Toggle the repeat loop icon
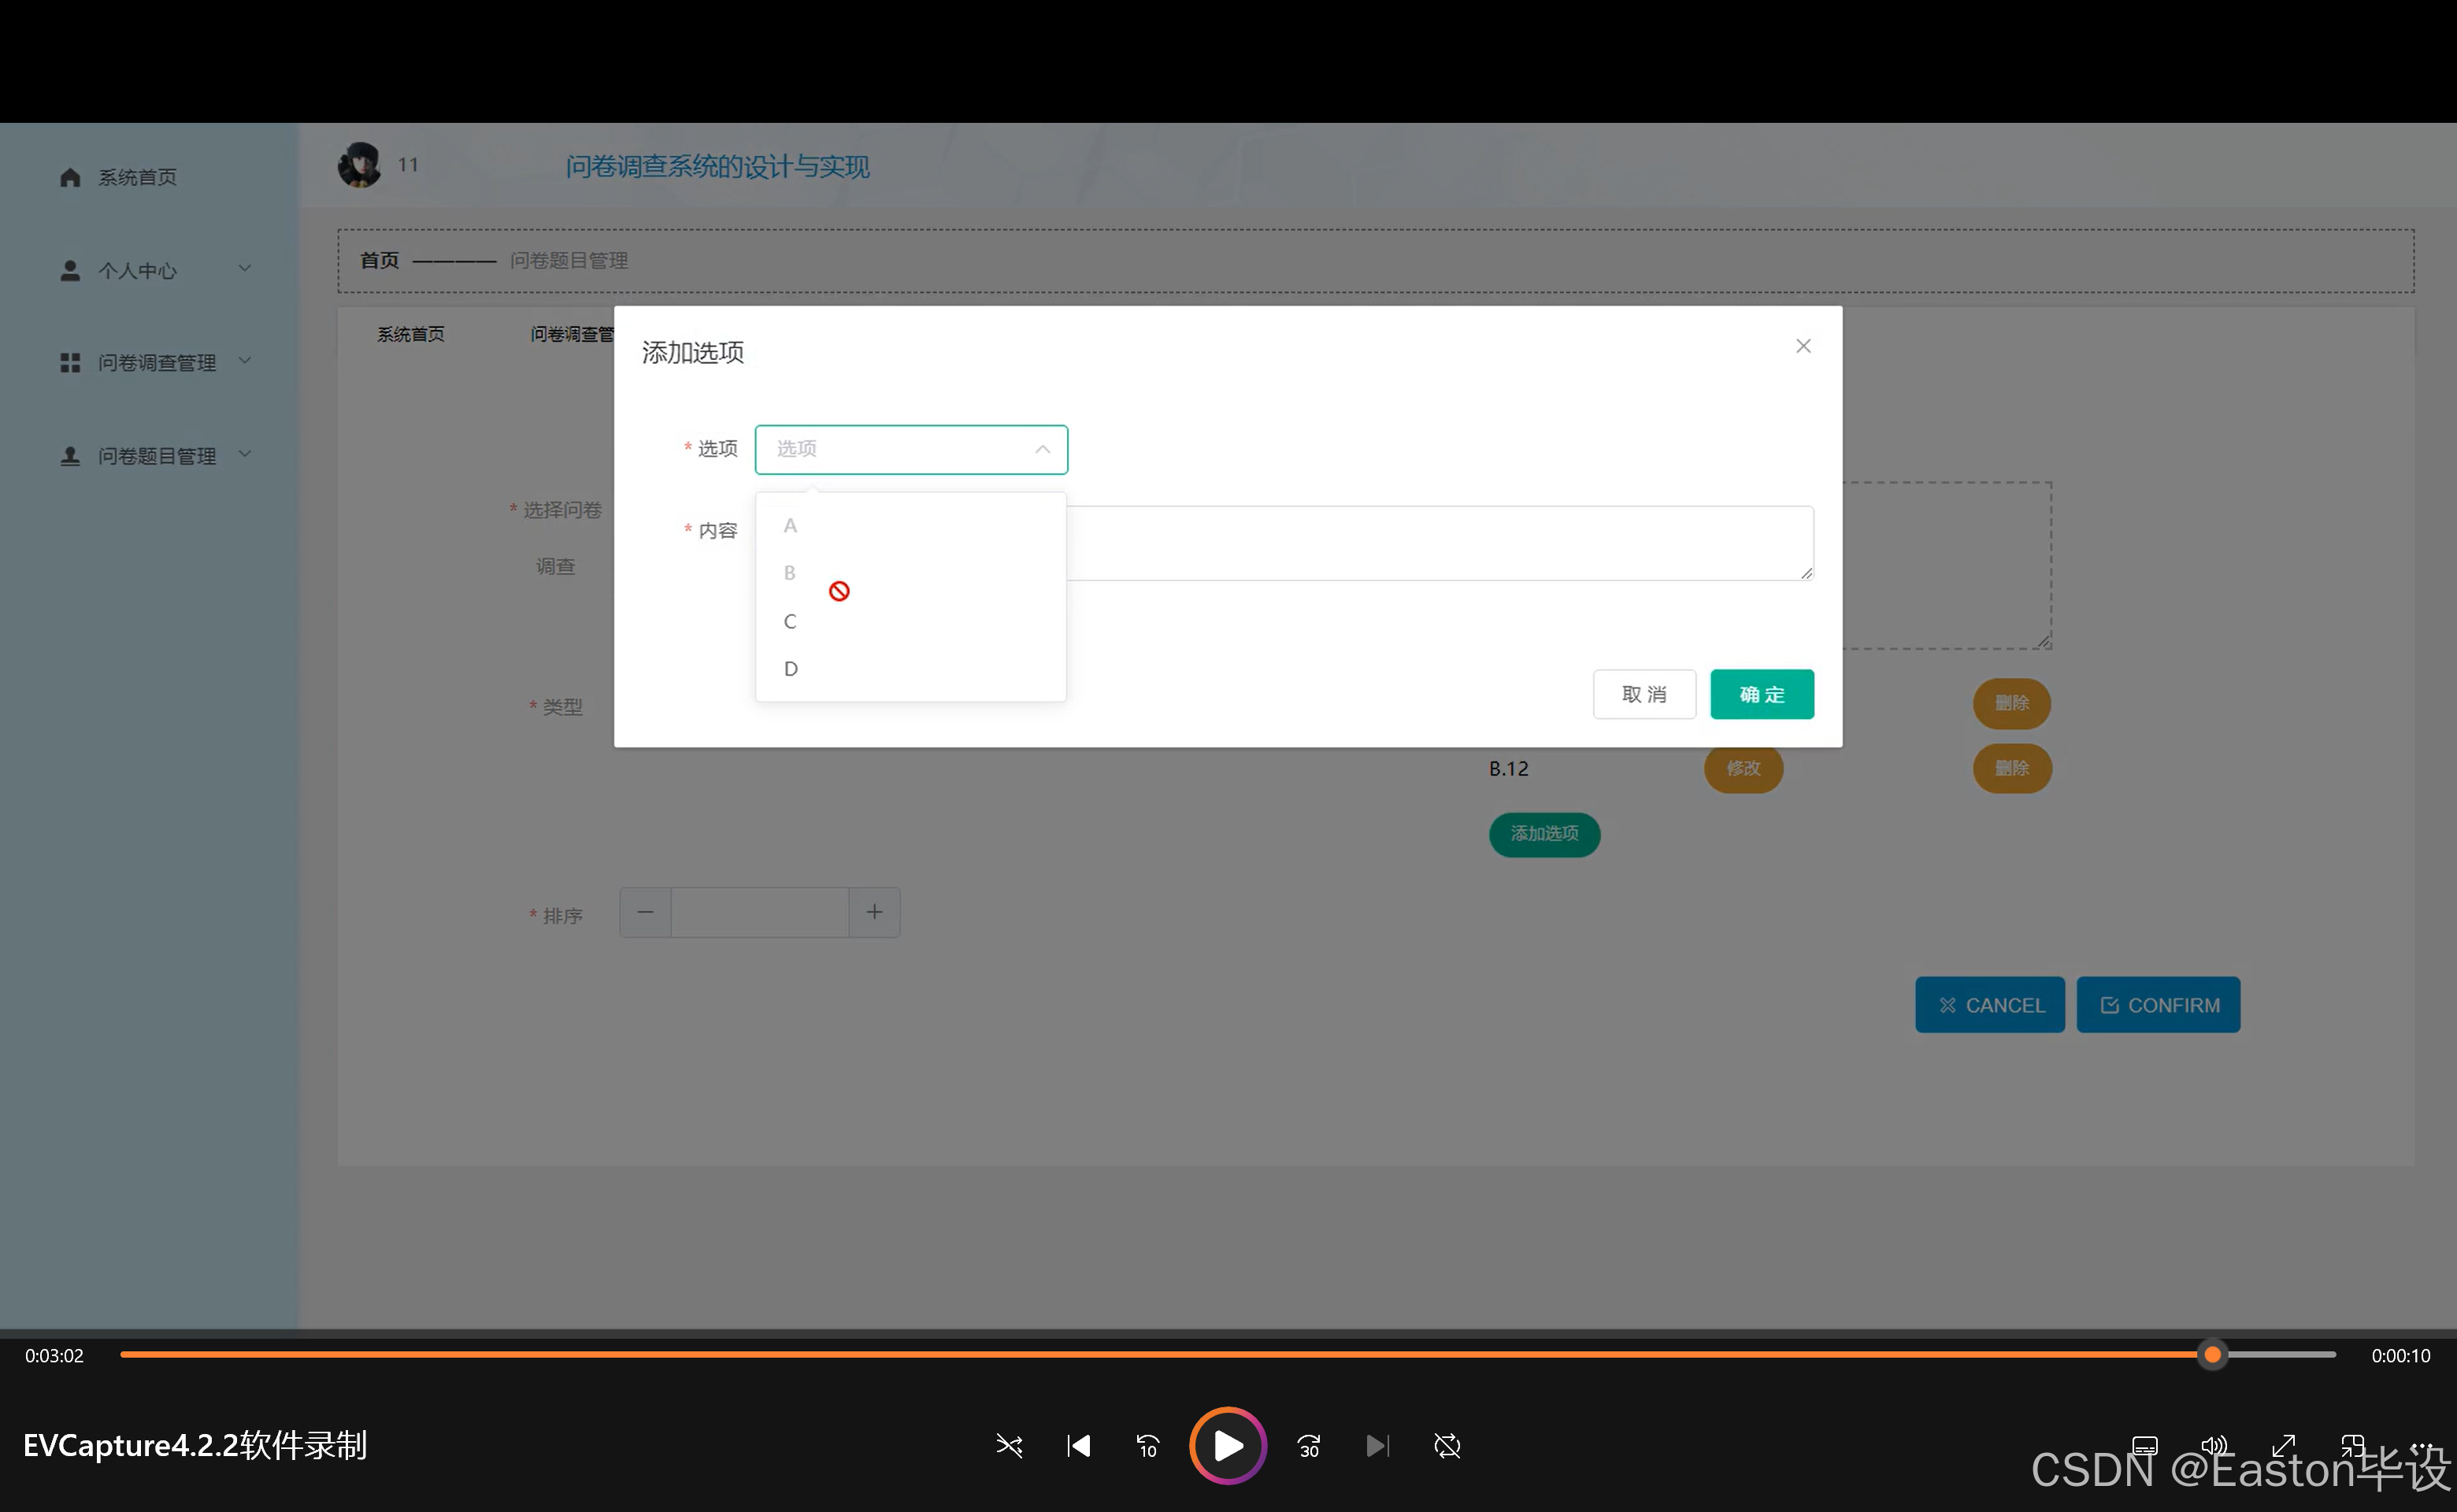Image resolution: width=2457 pixels, height=1512 pixels. coord(1447,1446)
